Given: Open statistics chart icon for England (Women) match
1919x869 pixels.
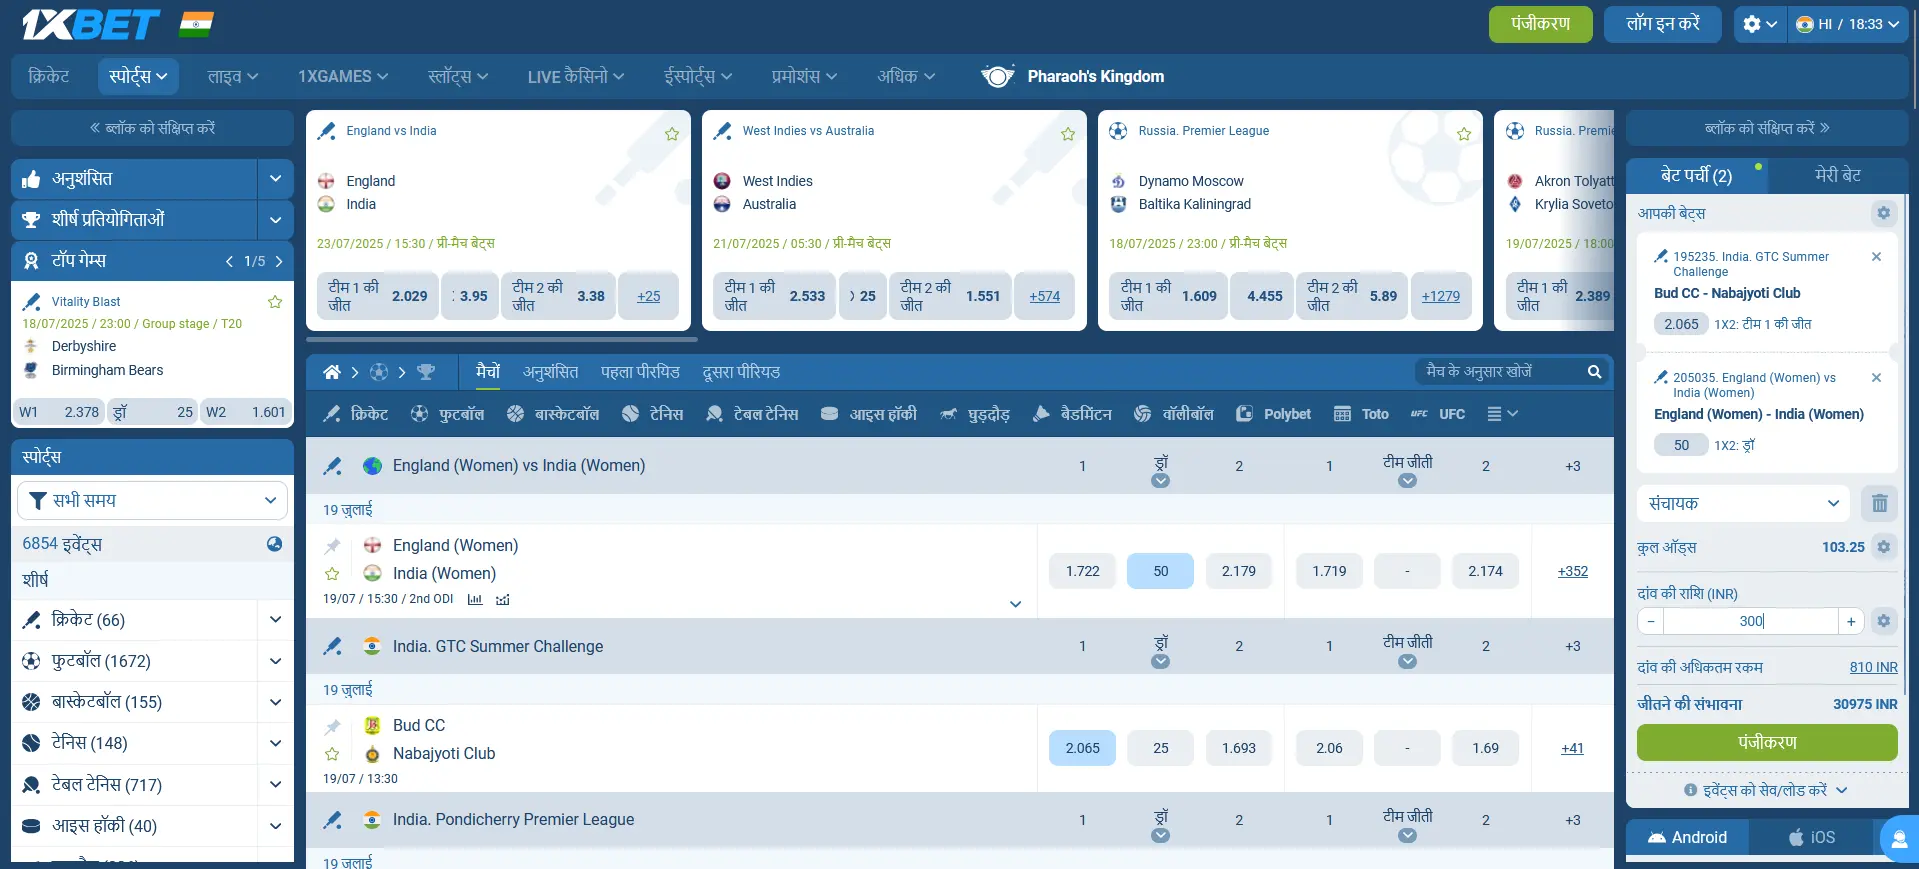Looking at the screenshot, I should tap(475, 600).
